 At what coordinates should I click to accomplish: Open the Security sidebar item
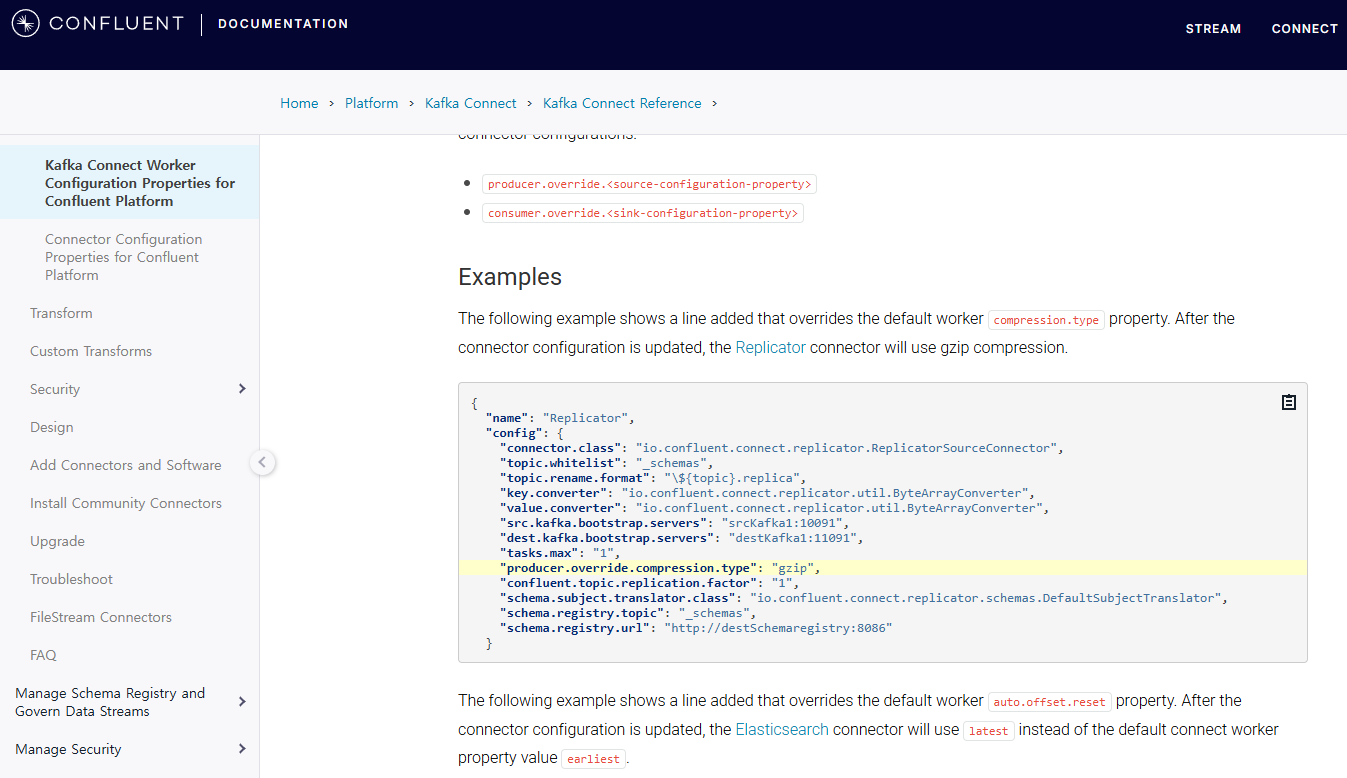pos(55,389)
